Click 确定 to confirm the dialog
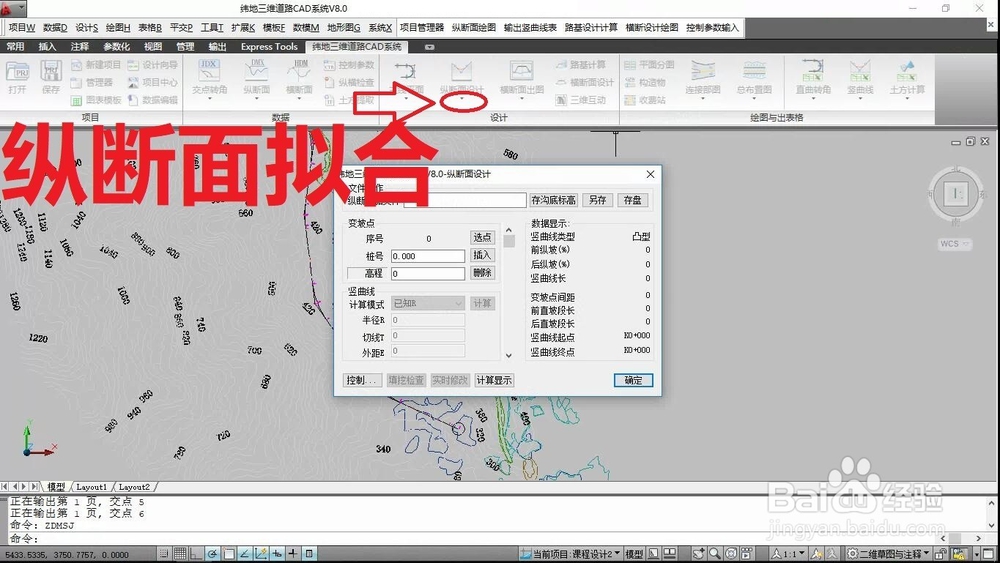This screenshot has width=1000, height=563. (633, 380)
